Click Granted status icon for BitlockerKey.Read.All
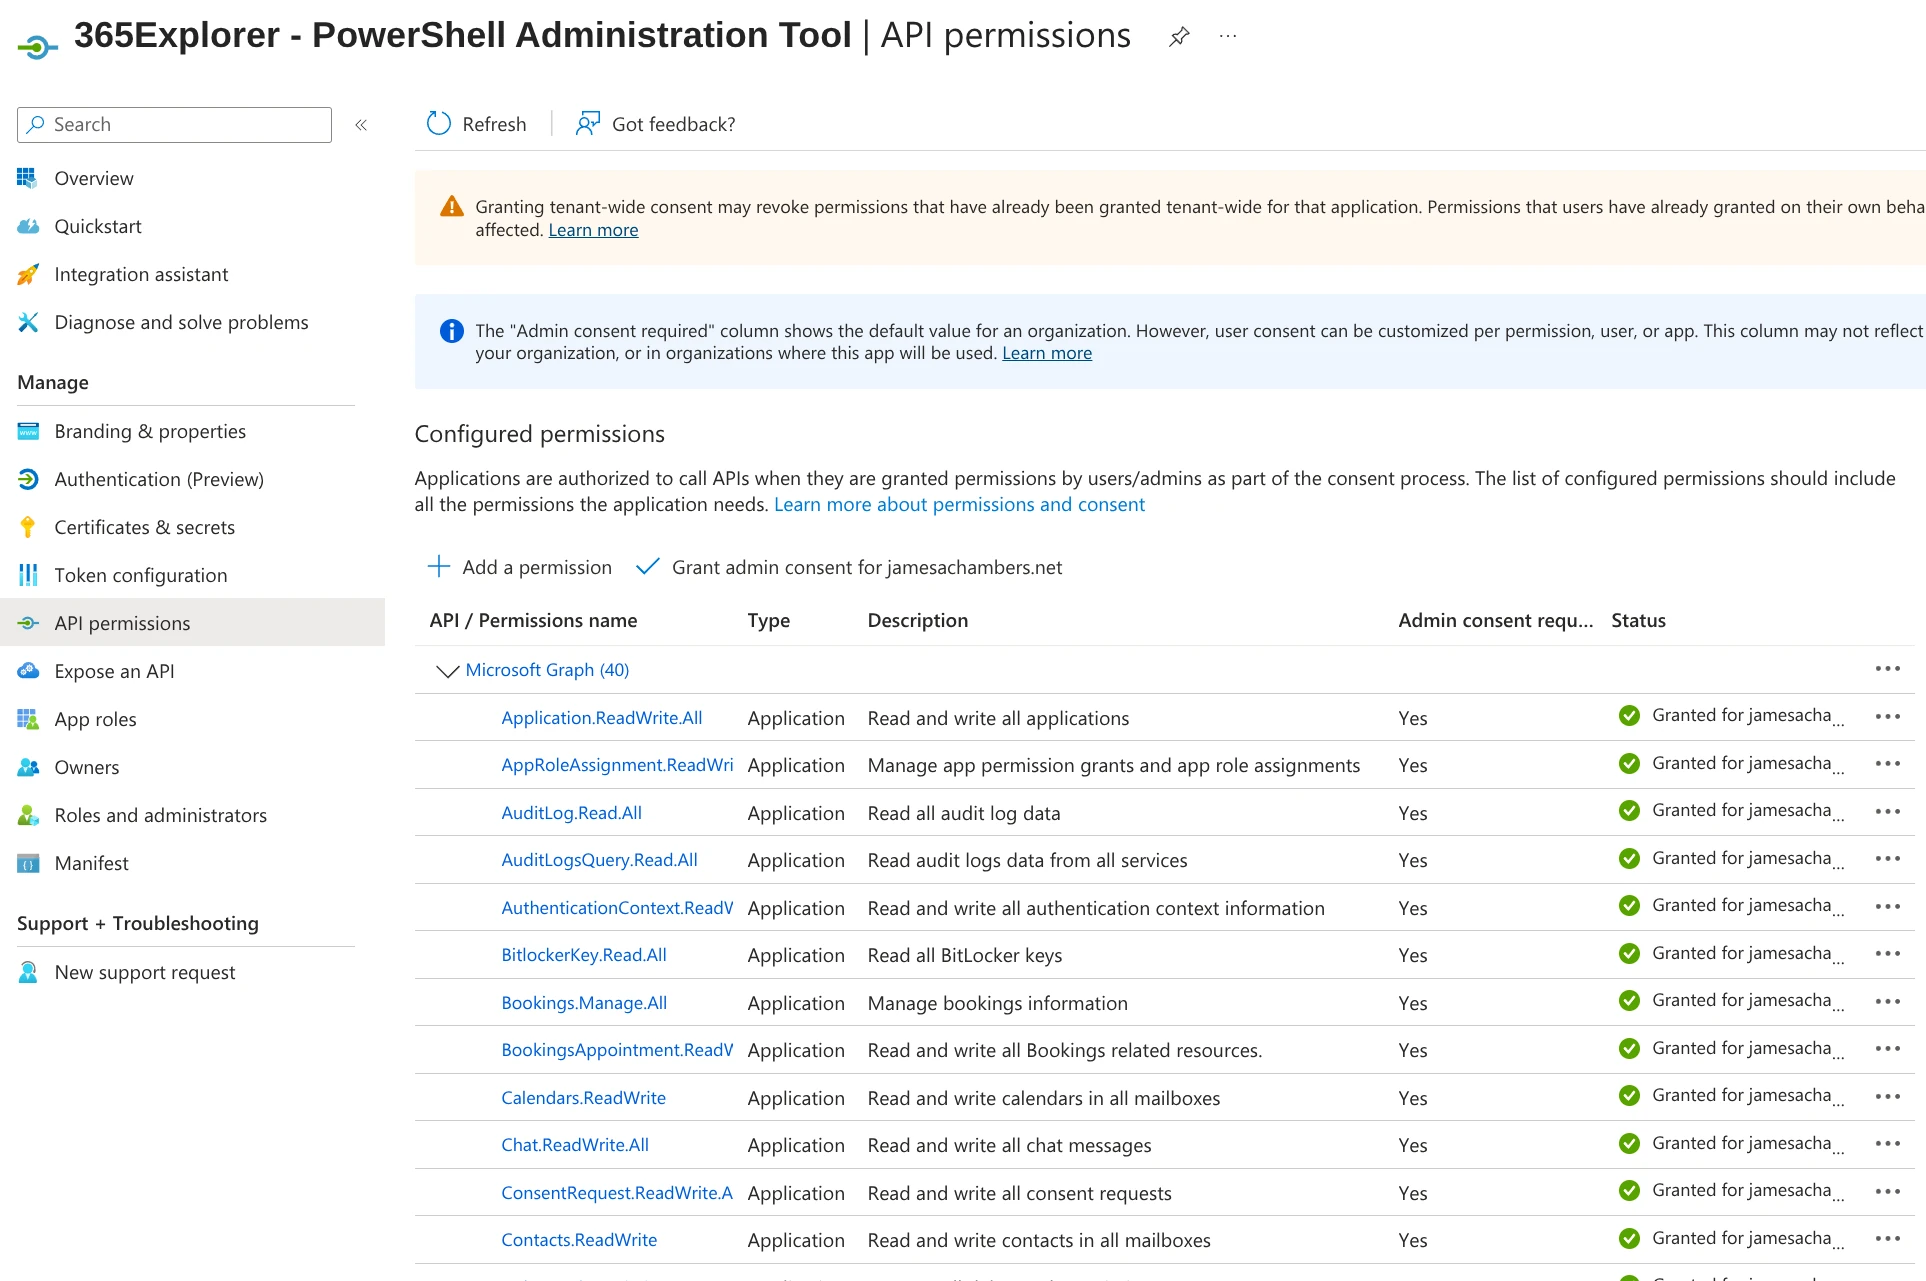 [x=1629, y=954]
